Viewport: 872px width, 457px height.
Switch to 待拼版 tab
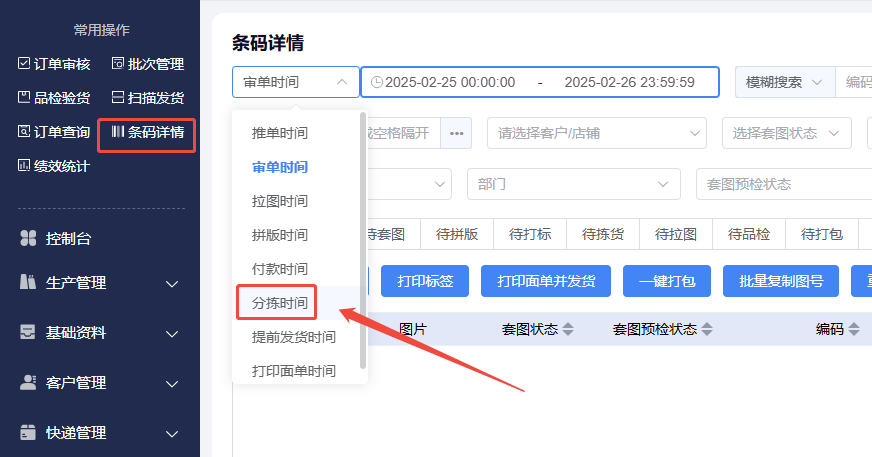point(457,234)
